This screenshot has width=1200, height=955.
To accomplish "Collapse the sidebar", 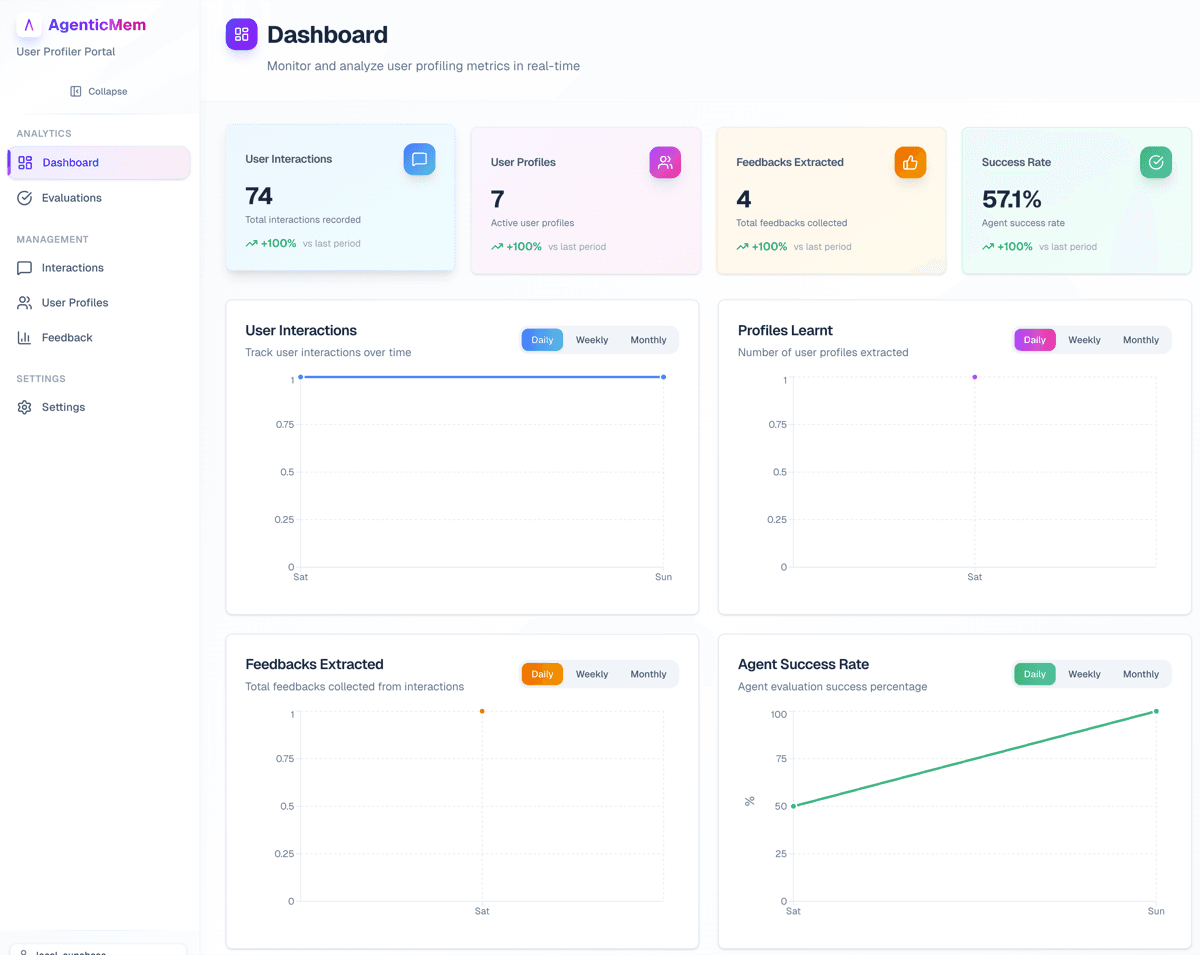I will click(98, 91).
